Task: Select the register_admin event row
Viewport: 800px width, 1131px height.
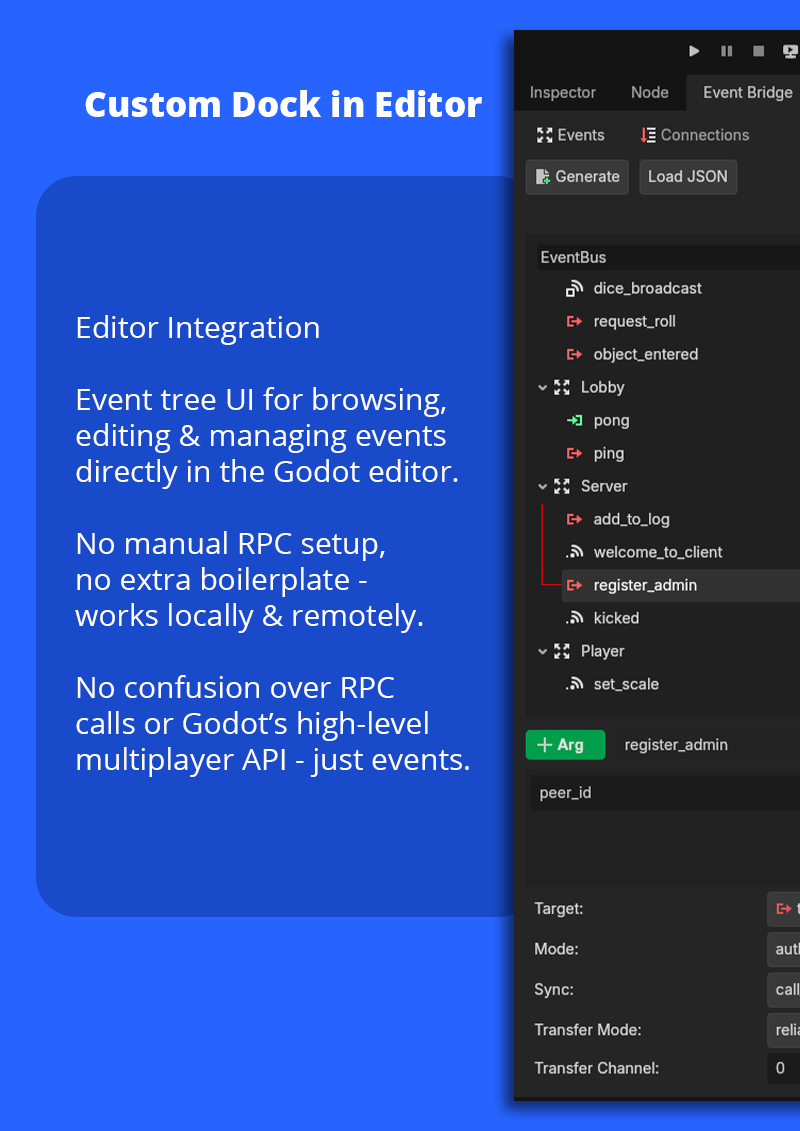Action: [680, 585]
